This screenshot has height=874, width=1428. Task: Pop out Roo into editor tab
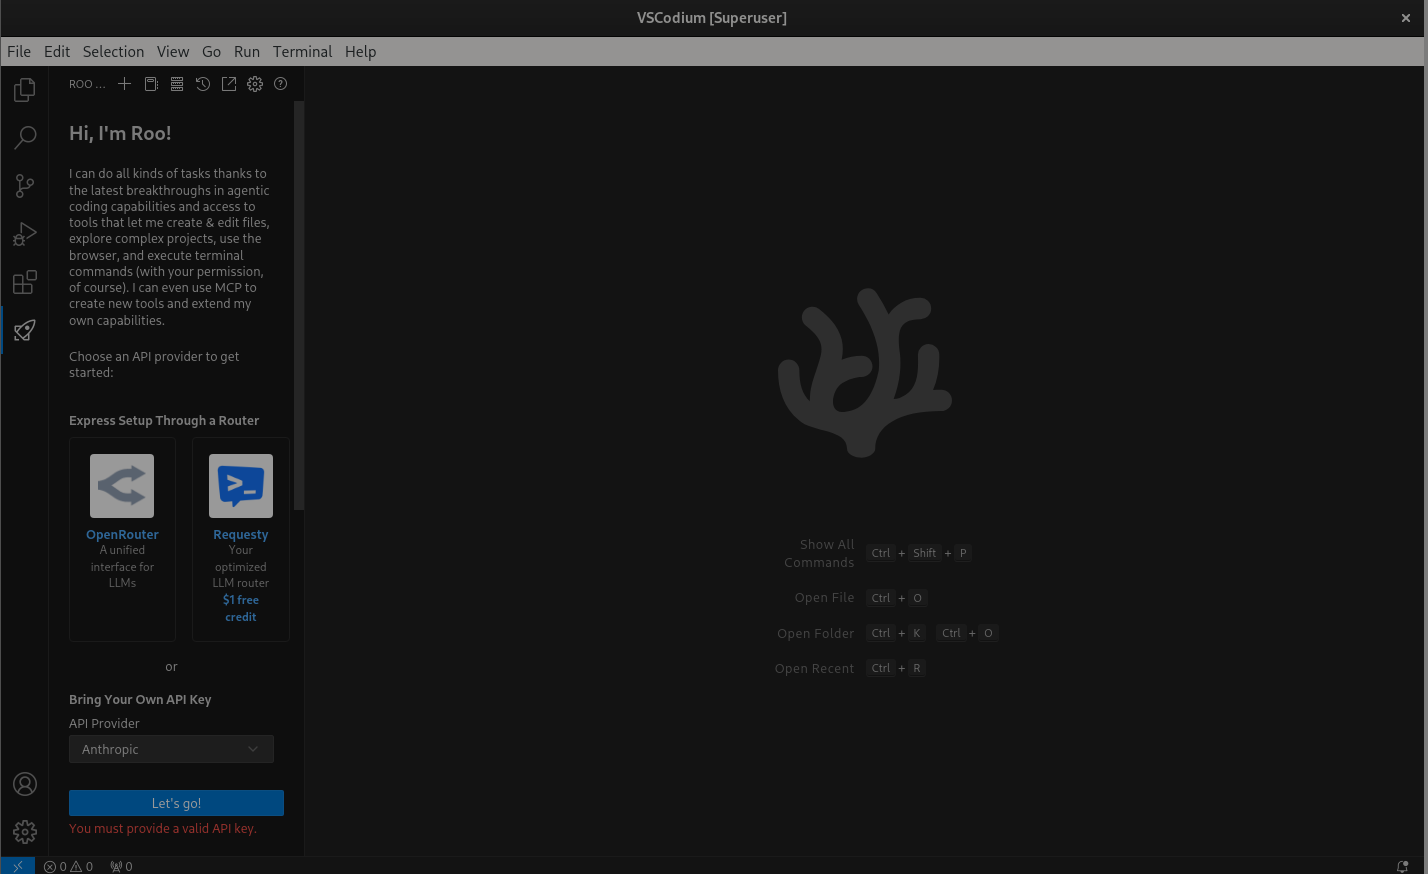point(229,84)
